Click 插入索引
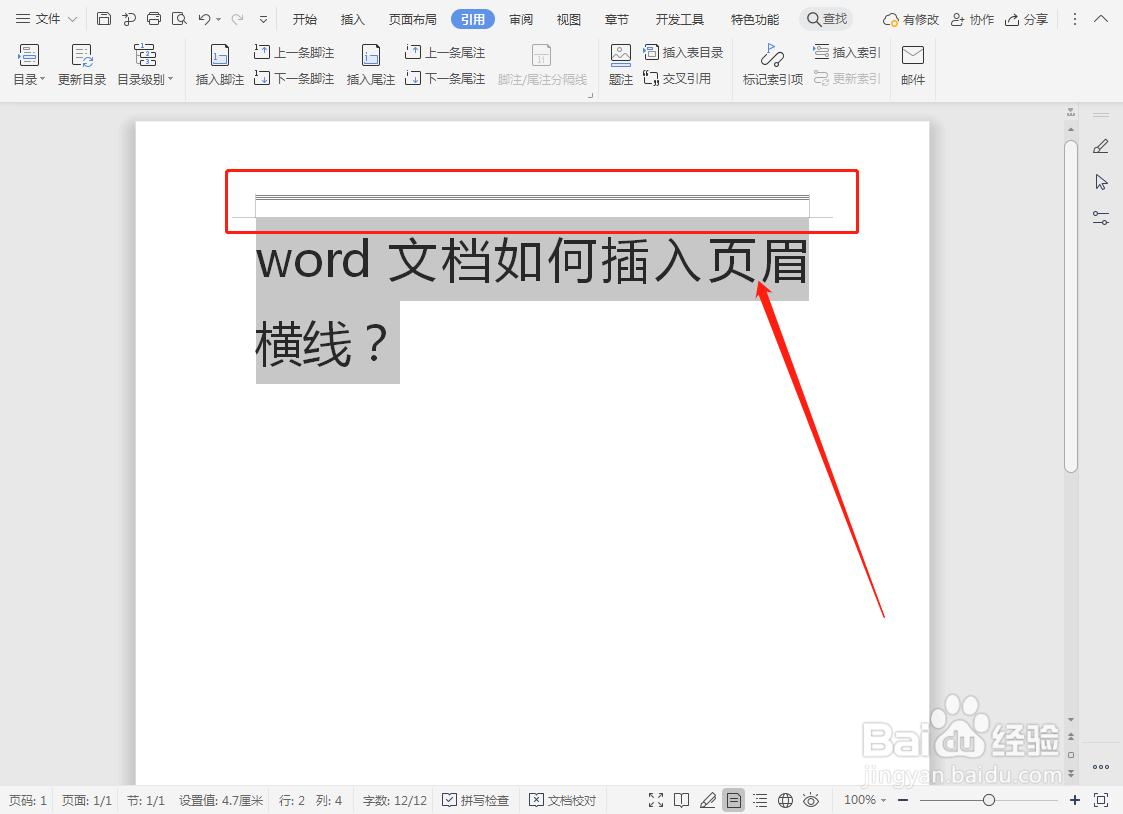Image resolution: width=1123 pixels, height=814 pixels. [847, 52]
